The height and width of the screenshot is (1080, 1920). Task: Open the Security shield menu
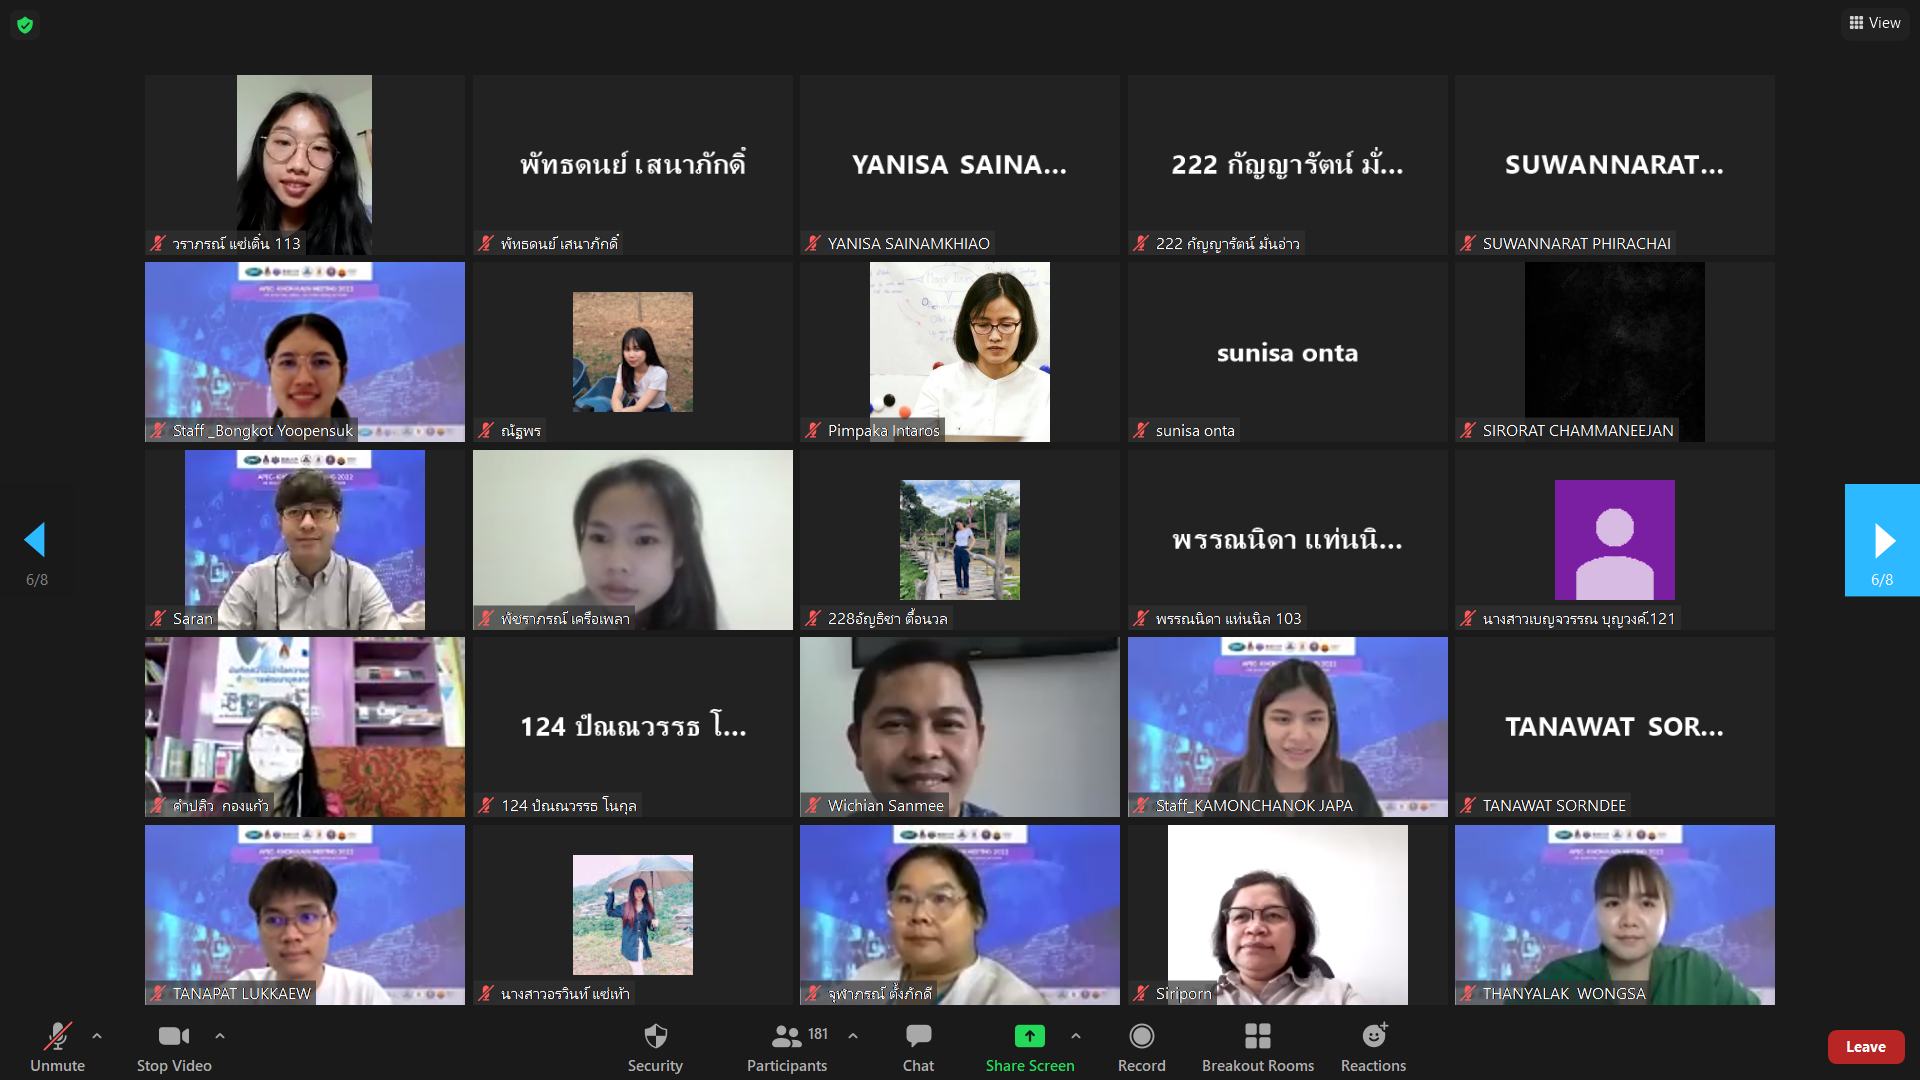point(655,1046)
